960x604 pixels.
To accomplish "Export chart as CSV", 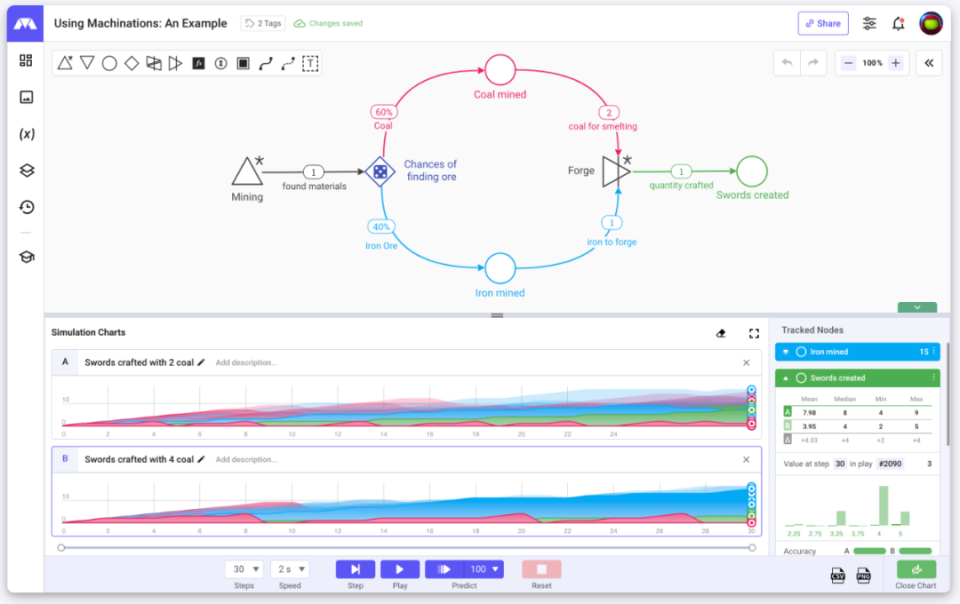I will 837,575.
